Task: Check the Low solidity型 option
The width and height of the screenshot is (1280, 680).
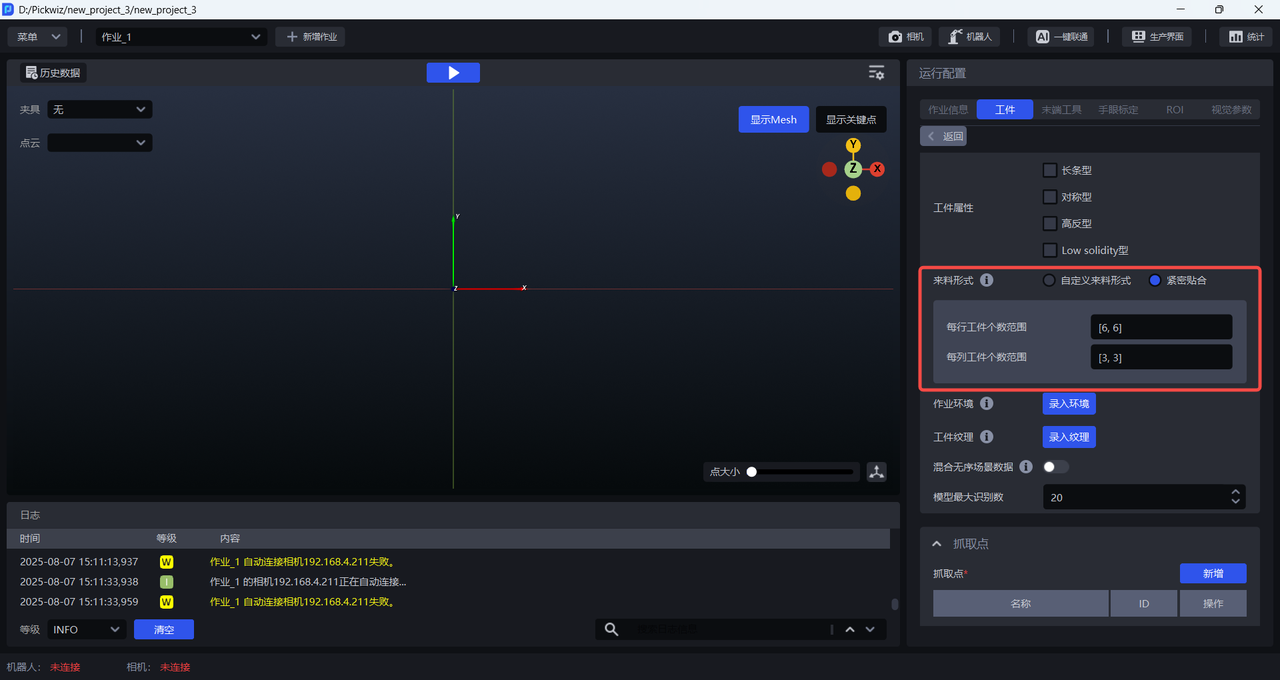Action: click(1050, 250)
